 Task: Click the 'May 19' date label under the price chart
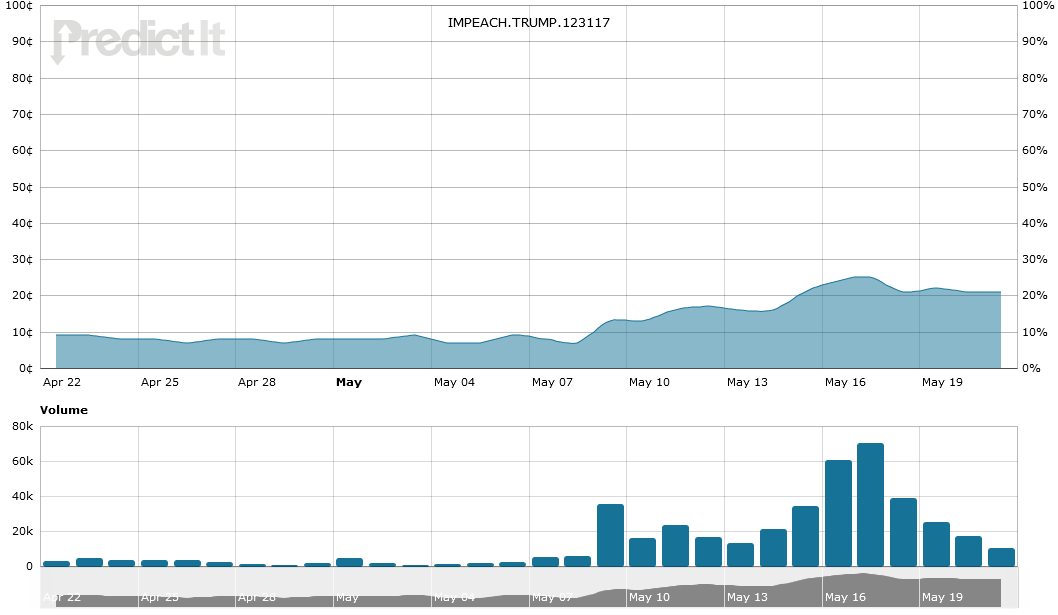[x=942, y=382]
